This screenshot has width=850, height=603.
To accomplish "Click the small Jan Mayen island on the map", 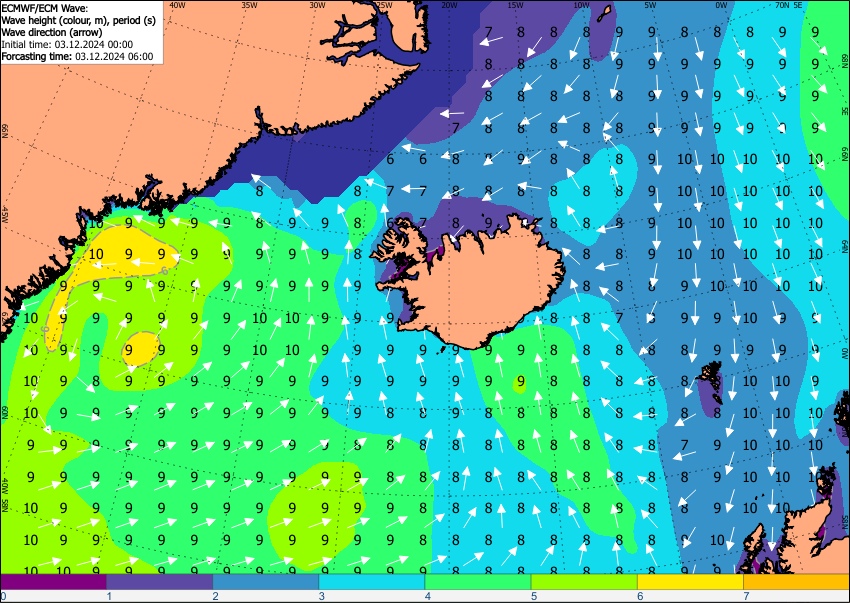I will click(605, 14).
